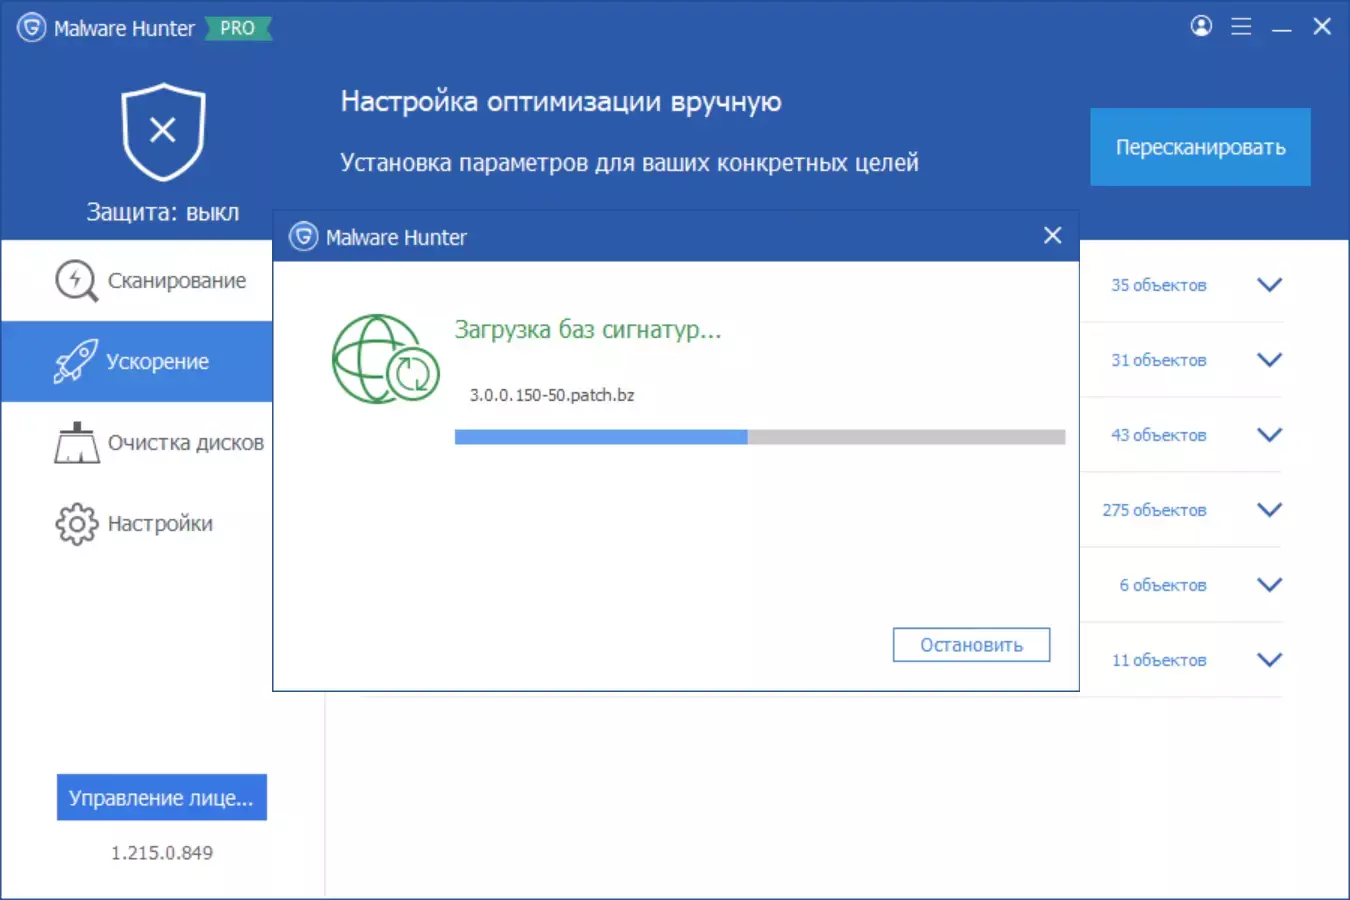Click the protection-off shield icon
Image resolution: width=1350 pixels, height=900 pixels.
163,132
